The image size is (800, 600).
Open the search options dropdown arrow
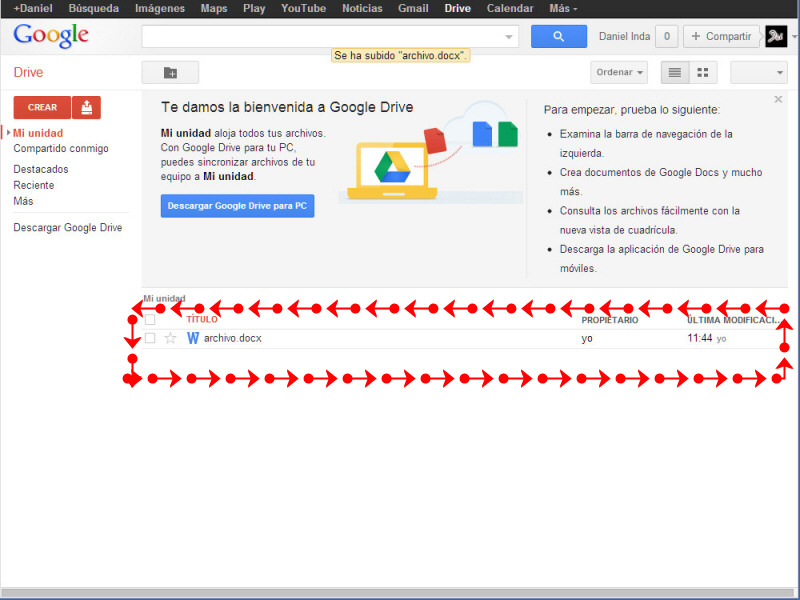(x=509, y=37)
